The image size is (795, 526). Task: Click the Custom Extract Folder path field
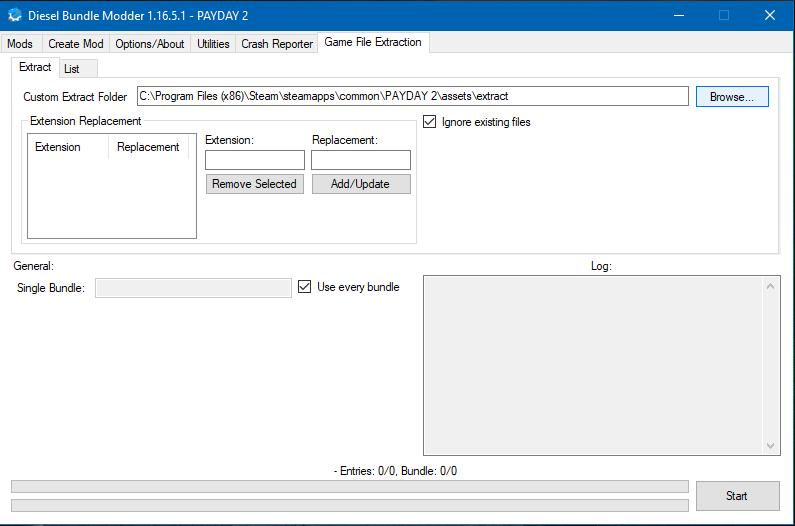click(413, 96)
